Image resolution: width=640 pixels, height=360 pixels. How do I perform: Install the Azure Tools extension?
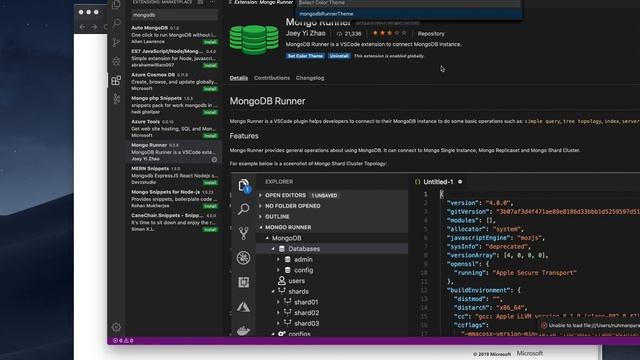[x=210, y=136]
